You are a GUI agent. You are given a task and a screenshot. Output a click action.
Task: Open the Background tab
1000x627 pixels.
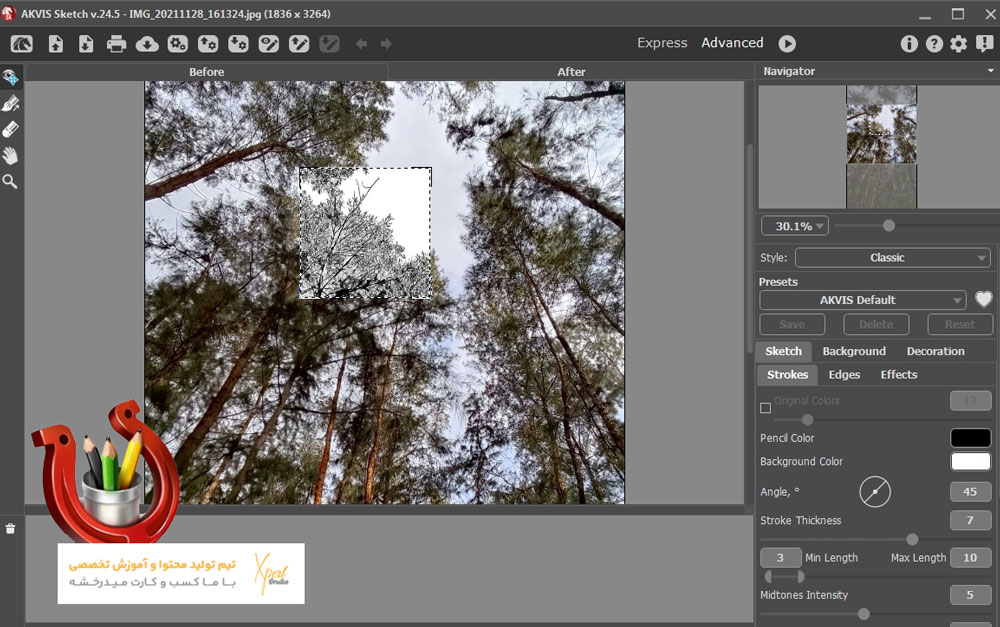(854, 351)
